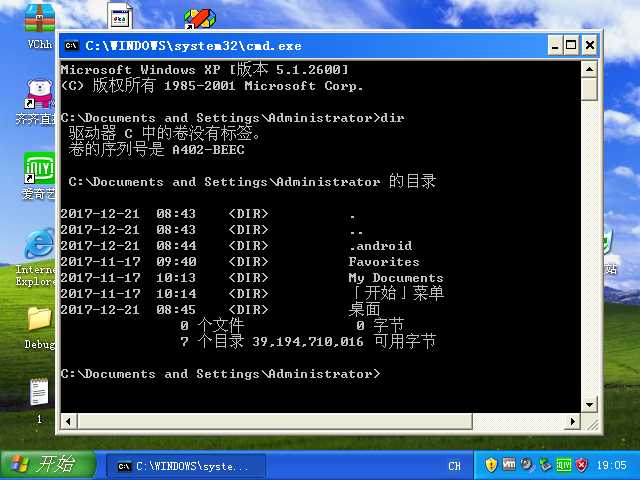Image resolution: width=640 pixels, height=480 pixels.
Task: Open the CH language indicator
Action: [454, 466]
